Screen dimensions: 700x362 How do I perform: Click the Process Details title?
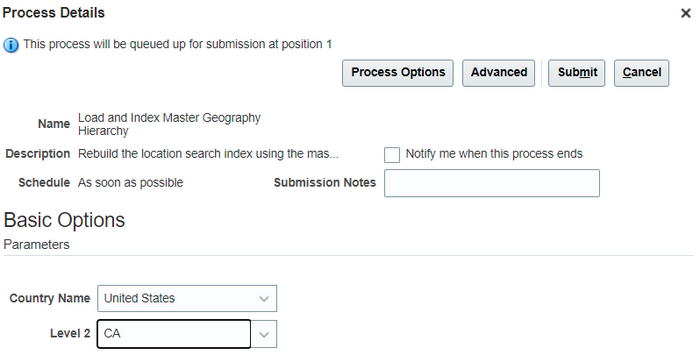click(54, 12)
